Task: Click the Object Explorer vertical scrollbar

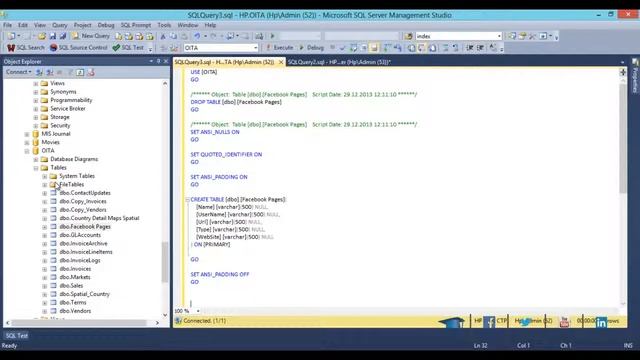Action: [165, 261]
